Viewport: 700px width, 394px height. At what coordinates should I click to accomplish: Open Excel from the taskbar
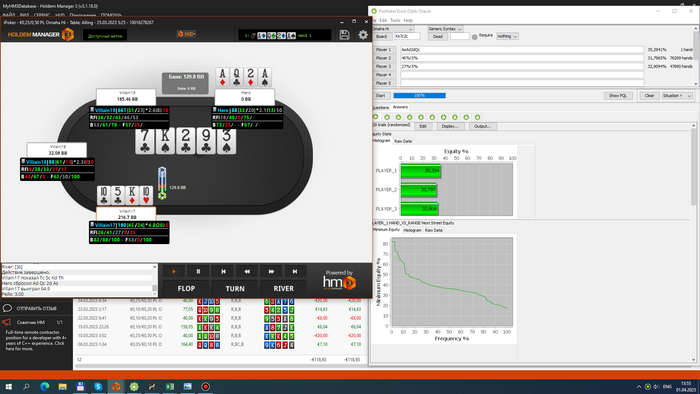pyautogui.click(x=170, y=386)
